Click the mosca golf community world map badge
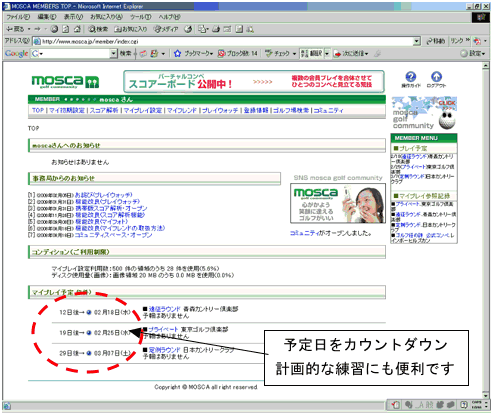Viewport: 493px width, 415px height. [x=424, y=113]
